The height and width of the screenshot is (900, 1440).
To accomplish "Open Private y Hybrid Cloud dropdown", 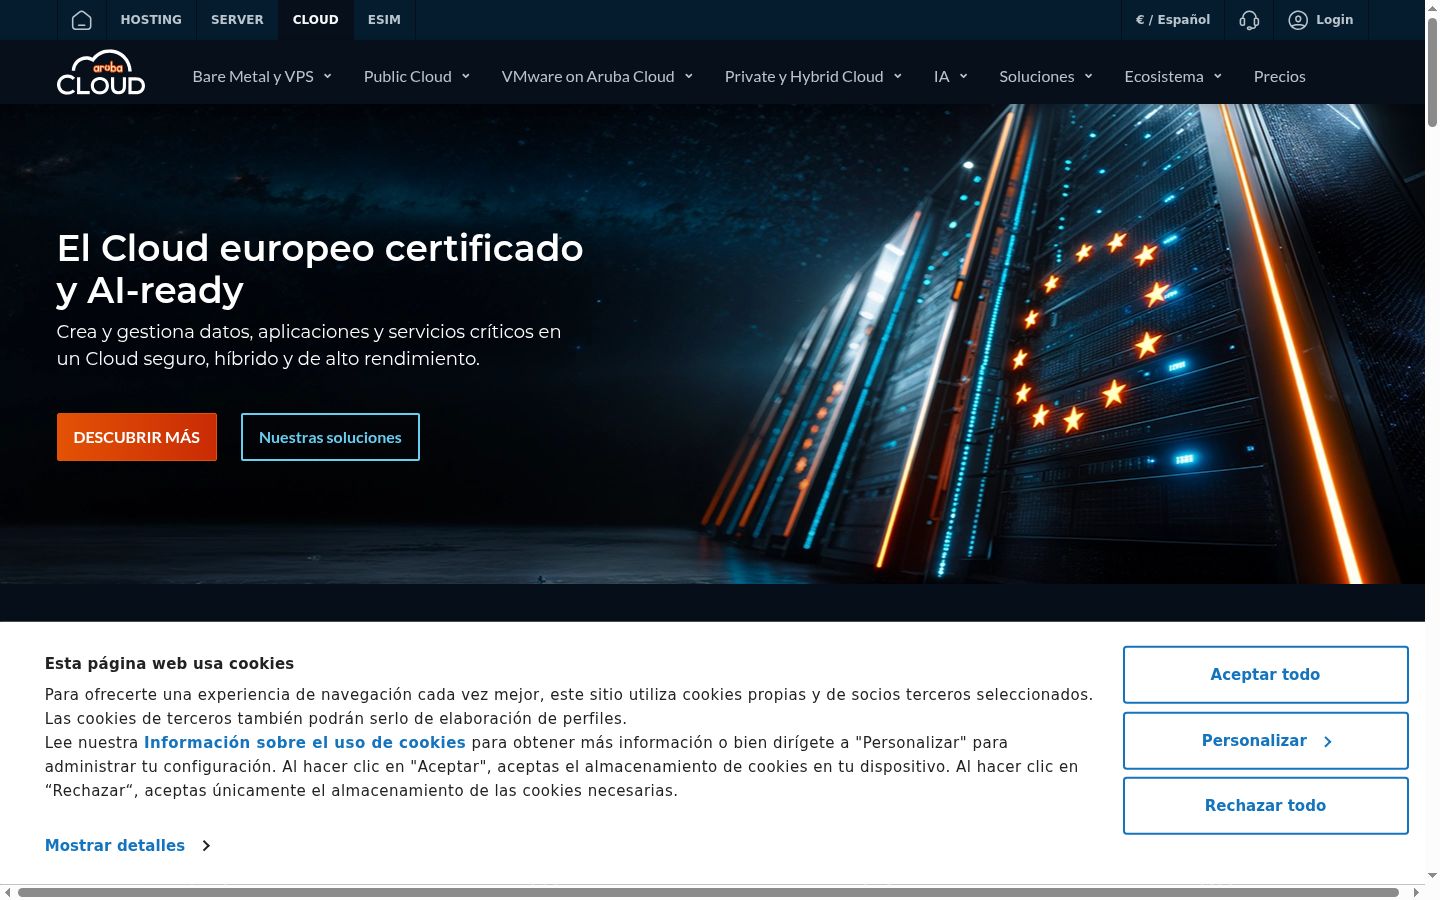I will [813, 76].
